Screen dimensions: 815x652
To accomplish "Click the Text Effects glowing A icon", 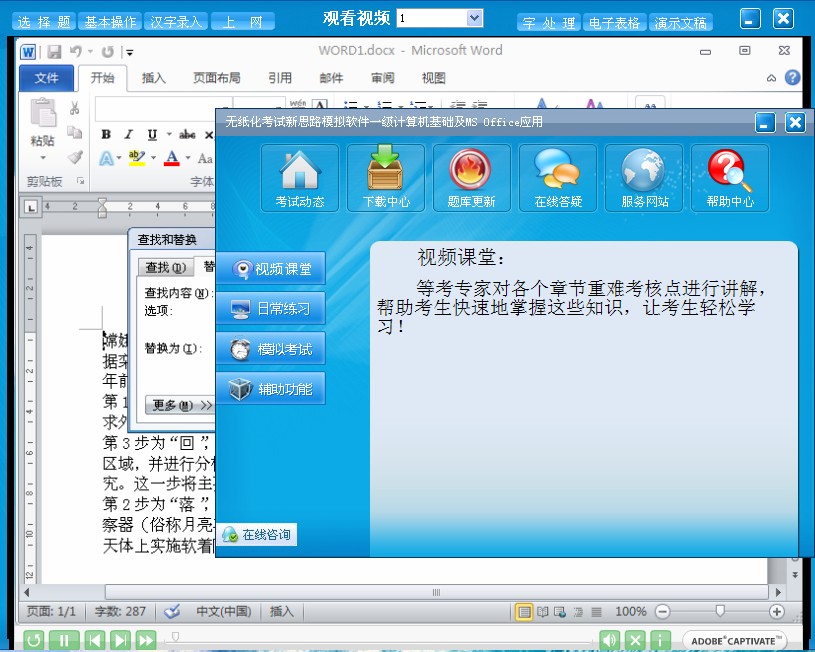I will [x=106, y=158].
